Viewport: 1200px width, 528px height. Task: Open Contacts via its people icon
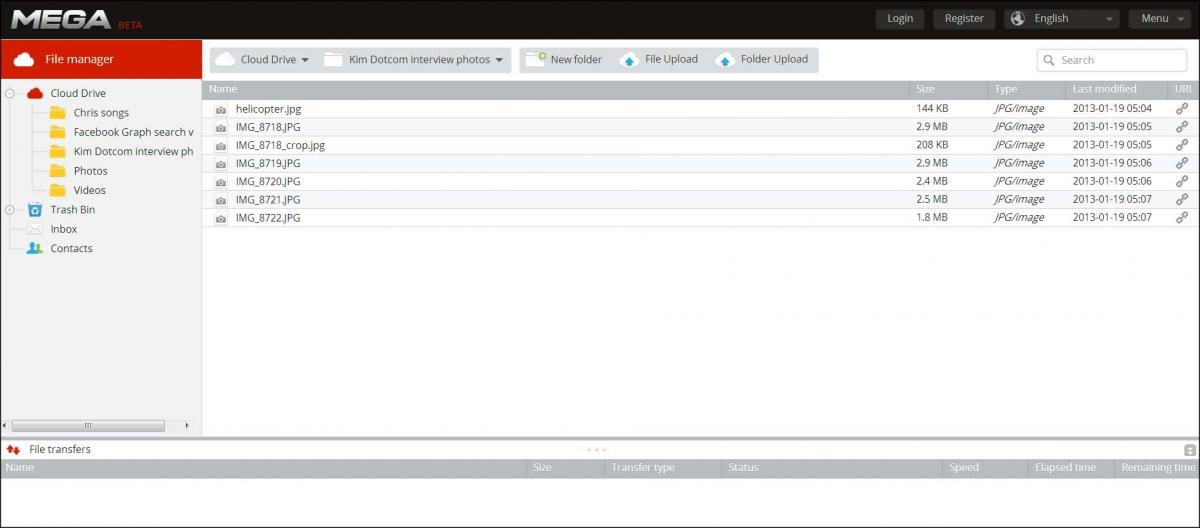point(35,248)
